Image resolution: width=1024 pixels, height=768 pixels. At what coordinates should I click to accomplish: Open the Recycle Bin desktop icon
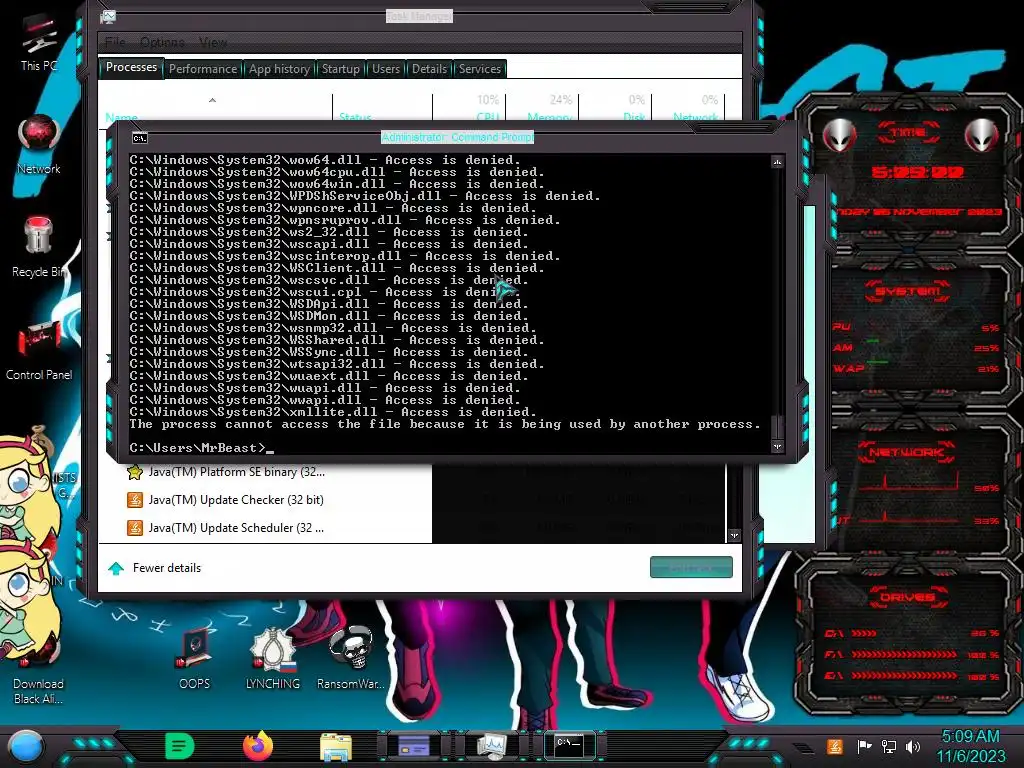(39, 245)
